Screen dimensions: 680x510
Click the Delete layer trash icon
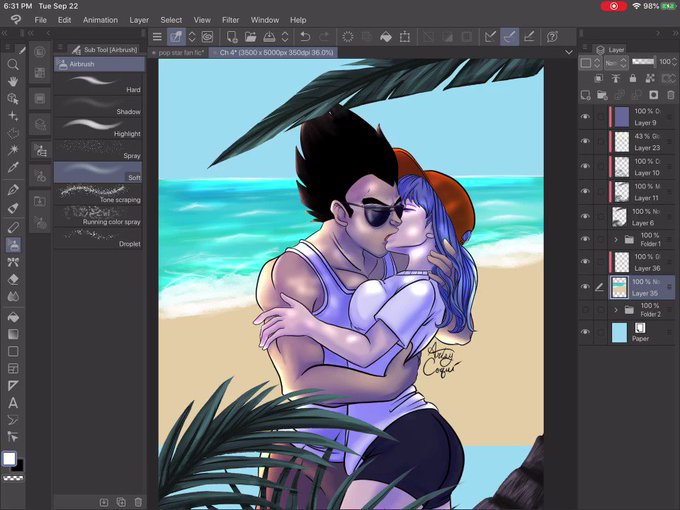tap(670, 95)
